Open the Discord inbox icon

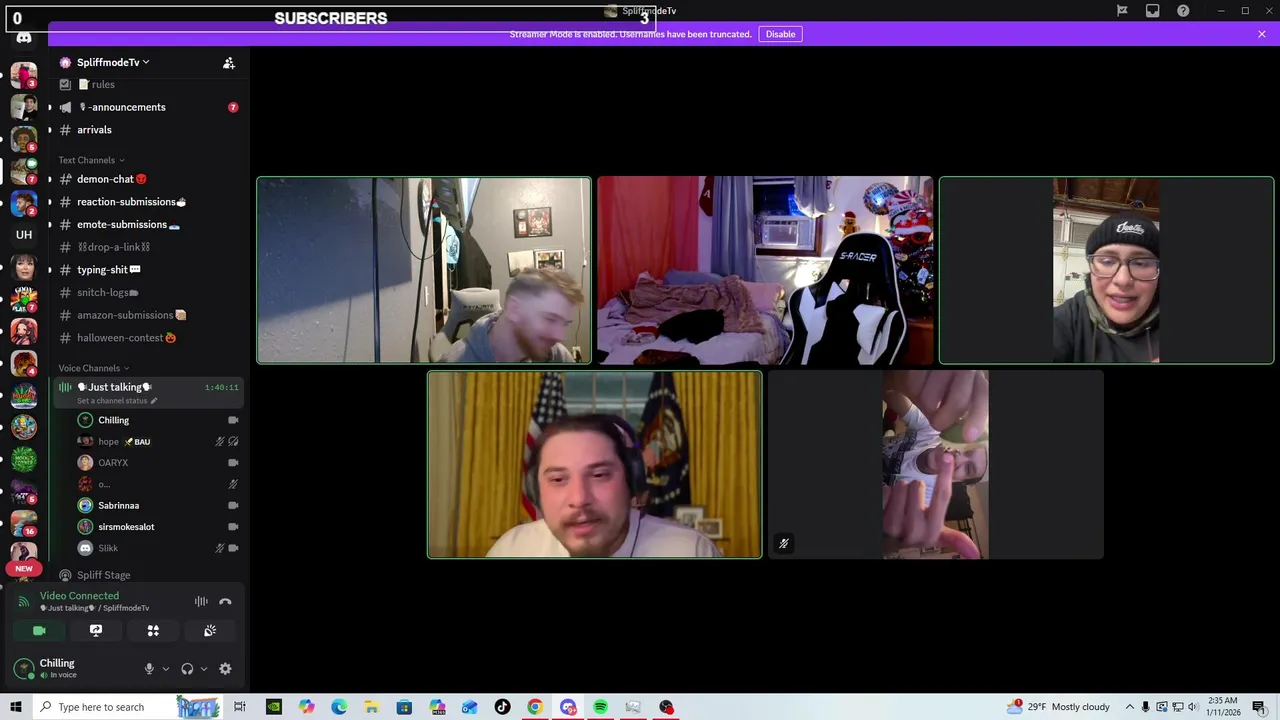pyautogui.click(x=1153, y=11)
